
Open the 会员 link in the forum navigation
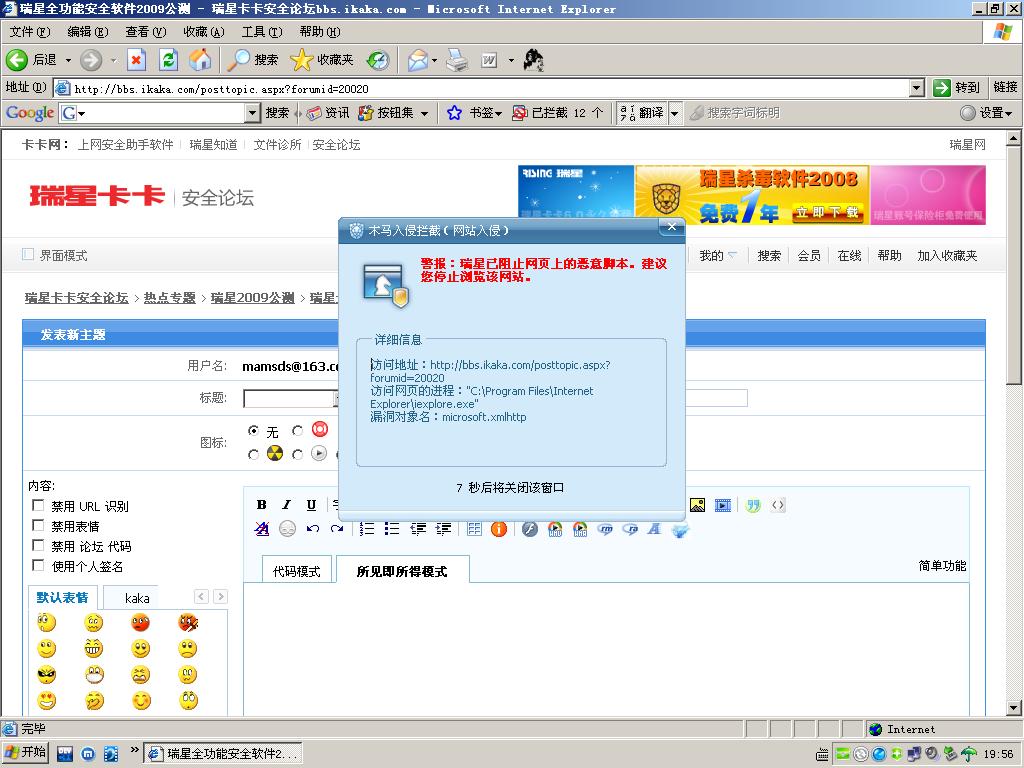pyautogui.click(x=808, y=255)
